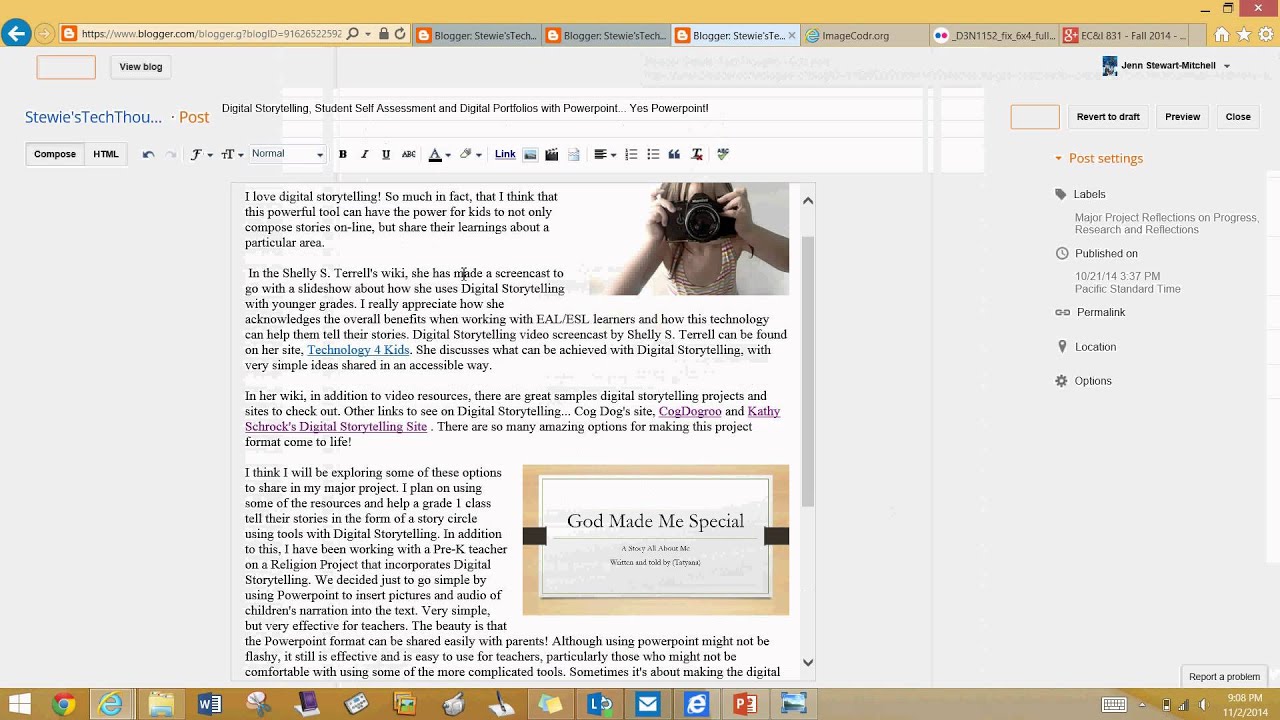The width and height of the screenshot is (1280, 720).
Task: Click the Numbered list icon
Action: point(631,154)
